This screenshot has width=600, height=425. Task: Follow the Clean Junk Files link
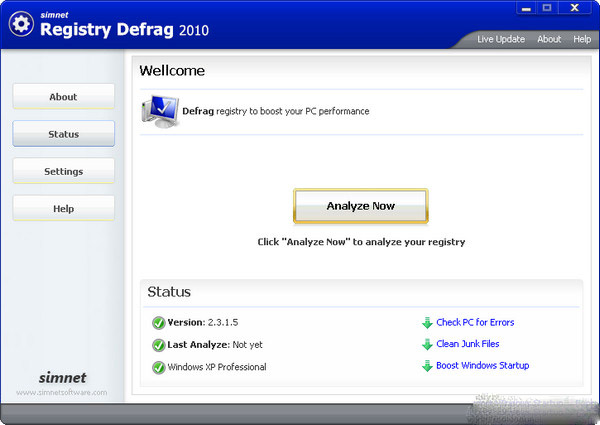468,344
